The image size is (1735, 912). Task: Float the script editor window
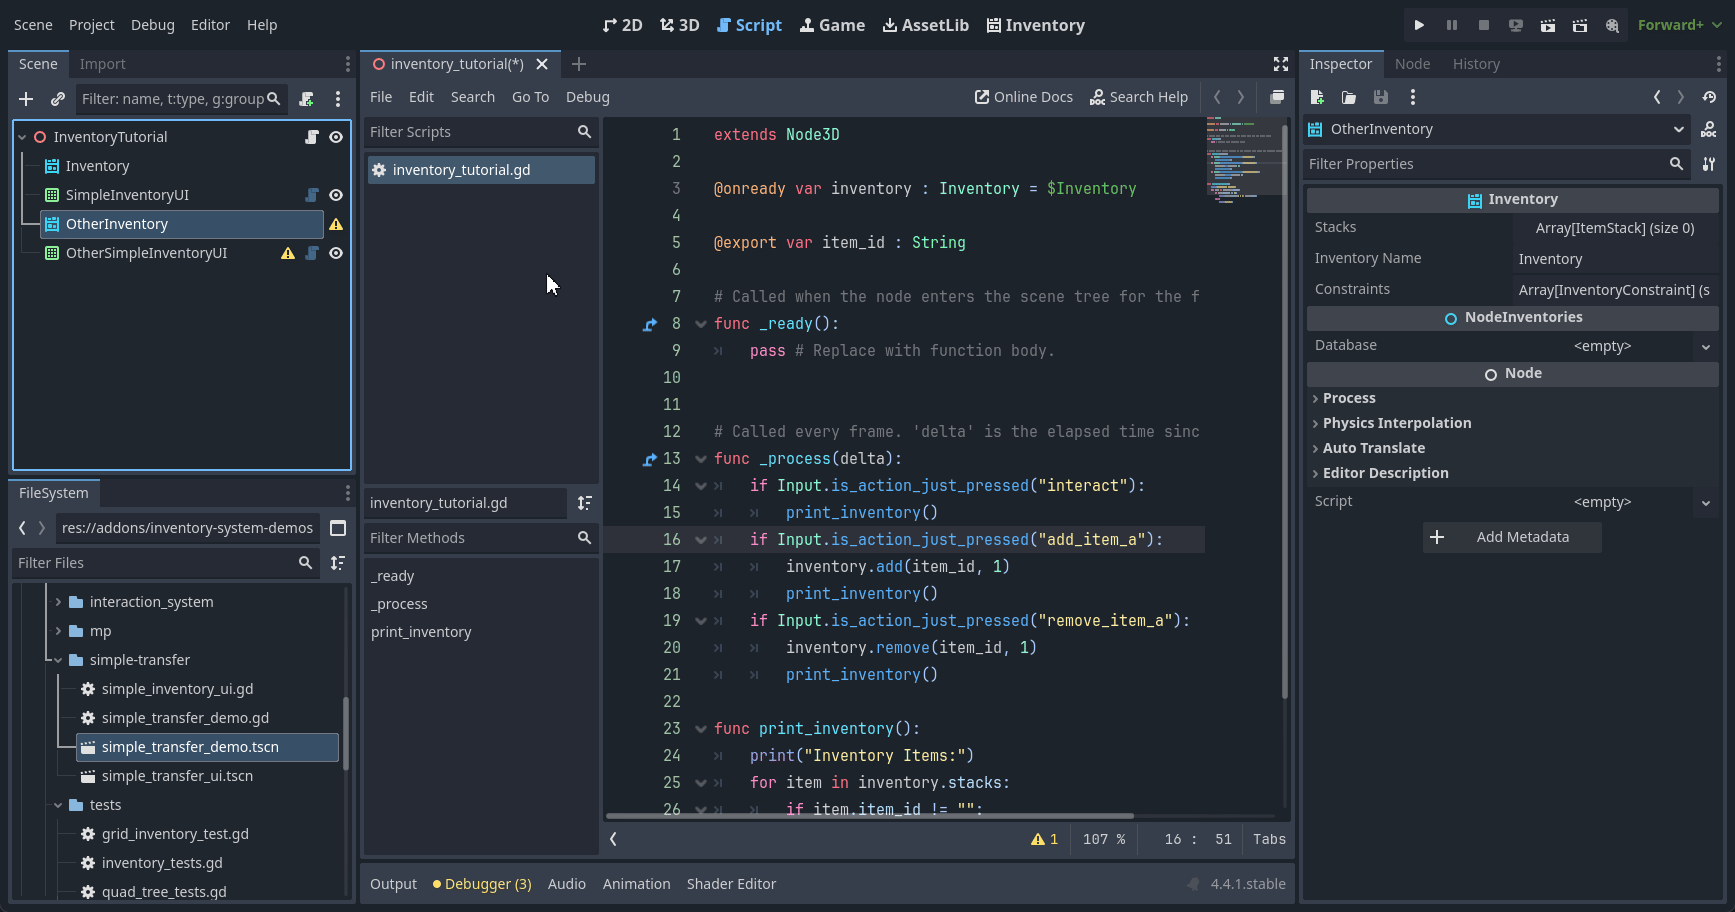tap(1277, 97)
